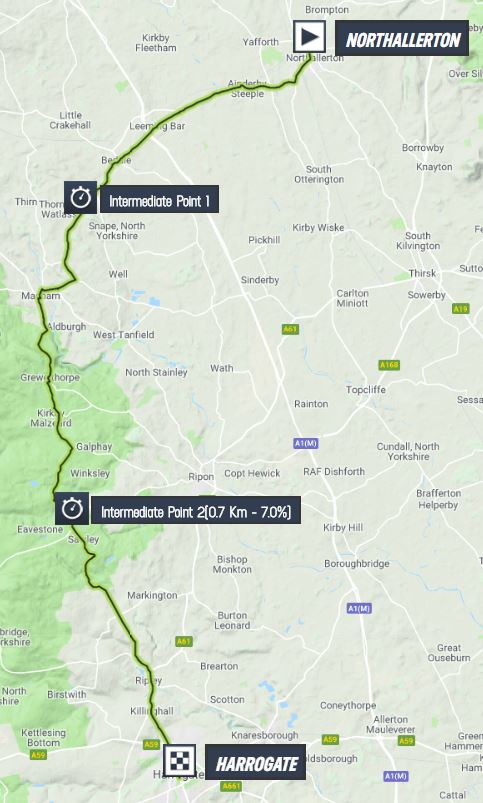Select the HARROGATE finish label

pos(256,763)
